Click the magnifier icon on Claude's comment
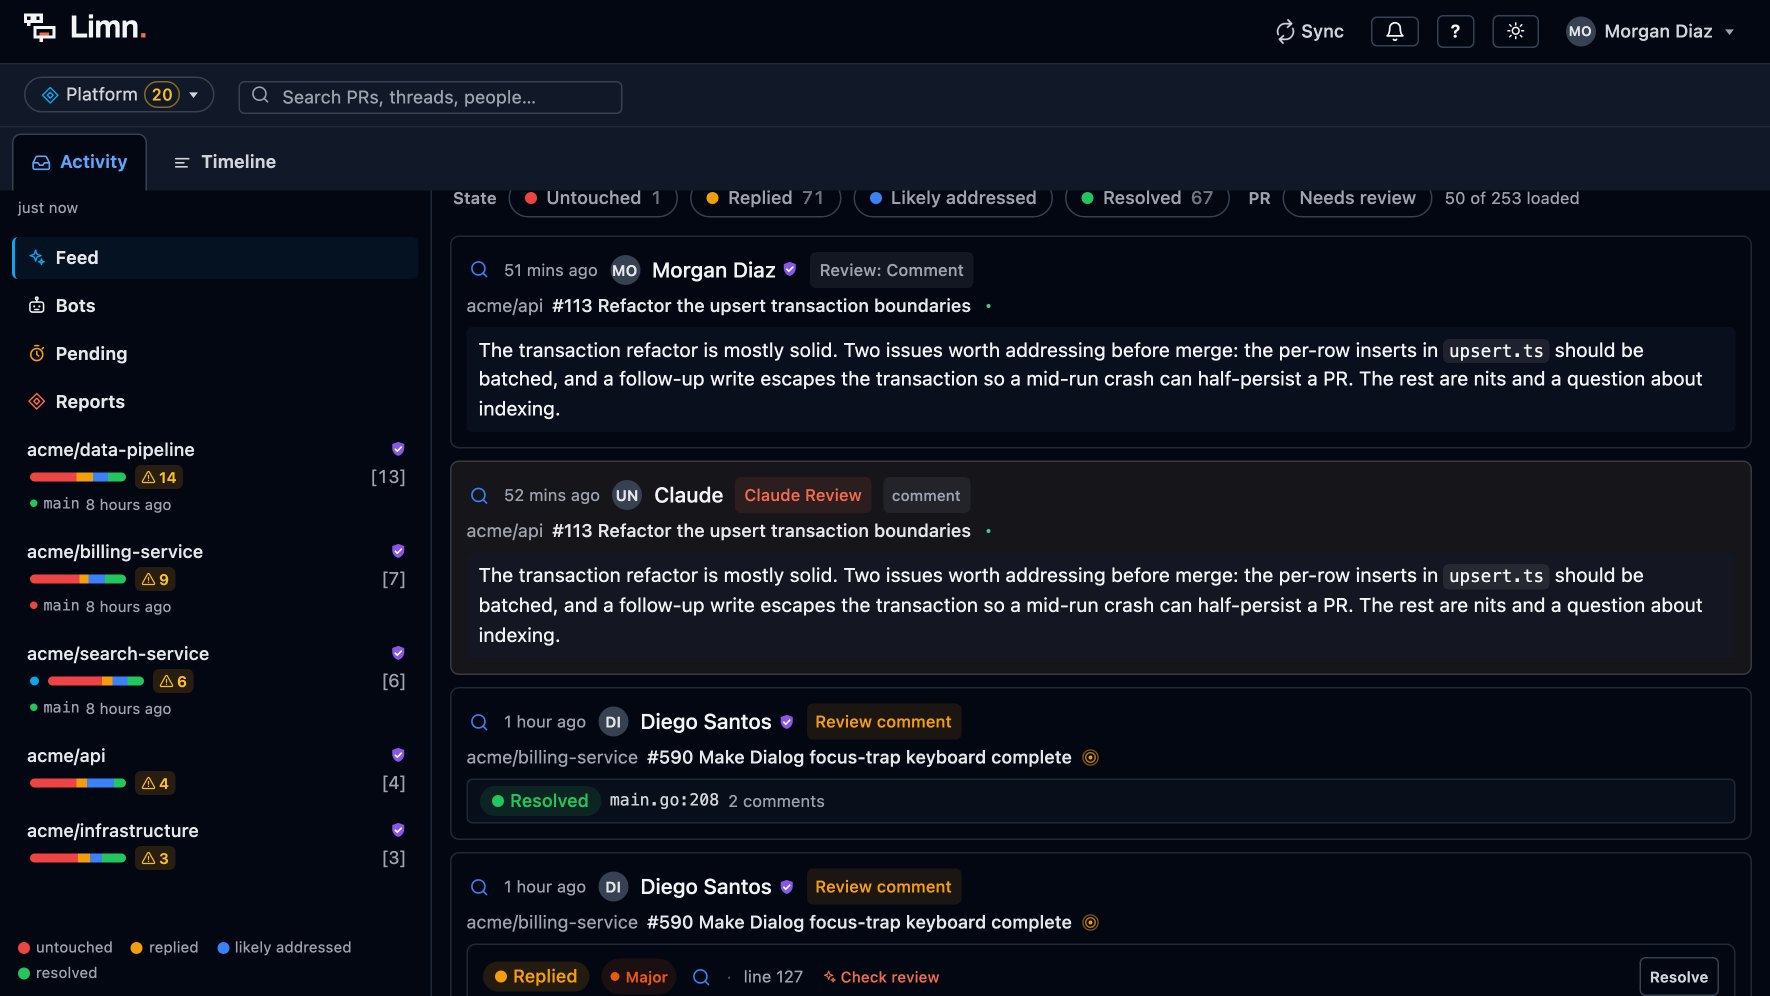The image size is (1770, 996). (x=479, y=495)
